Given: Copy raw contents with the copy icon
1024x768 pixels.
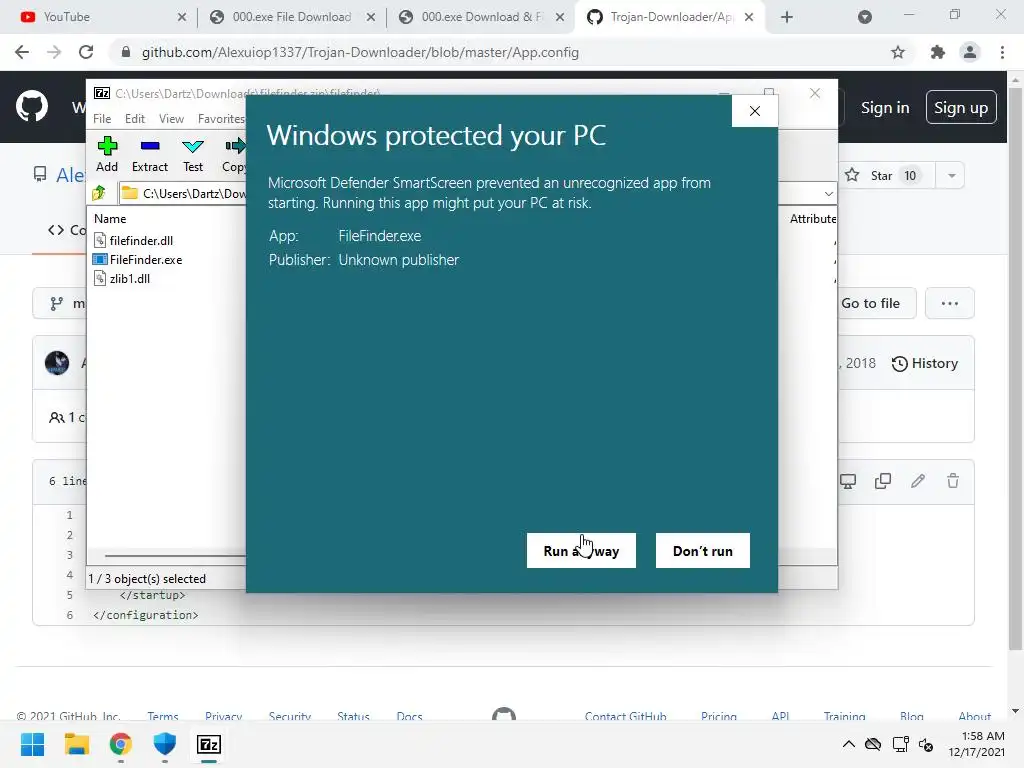Looking at the screenshot, I should 883,481.
